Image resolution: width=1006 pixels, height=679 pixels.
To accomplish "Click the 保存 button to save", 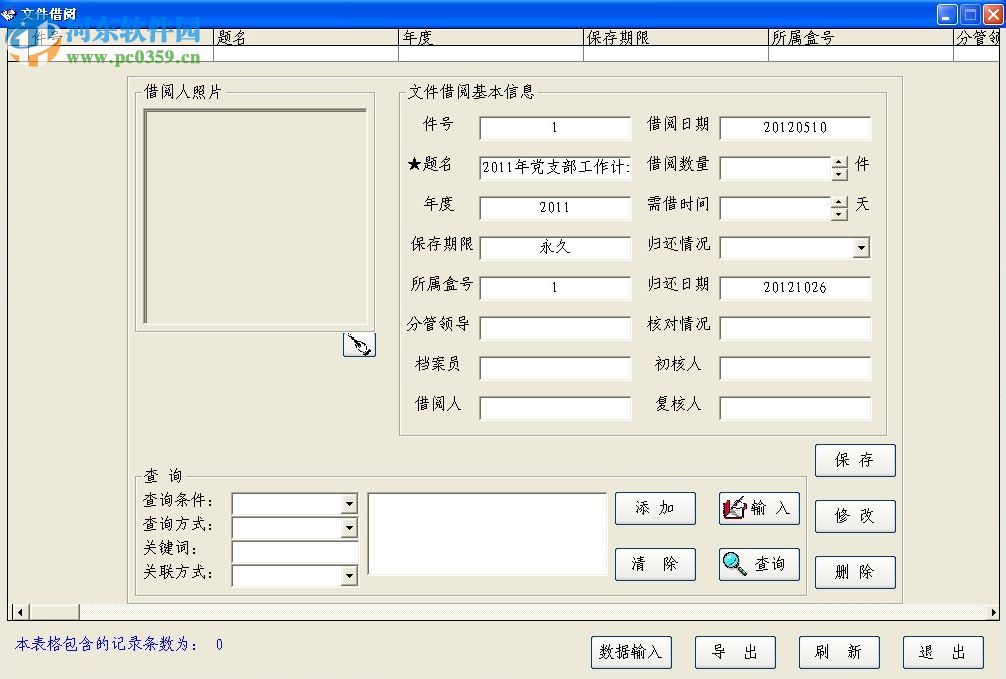I will (855, 460).
